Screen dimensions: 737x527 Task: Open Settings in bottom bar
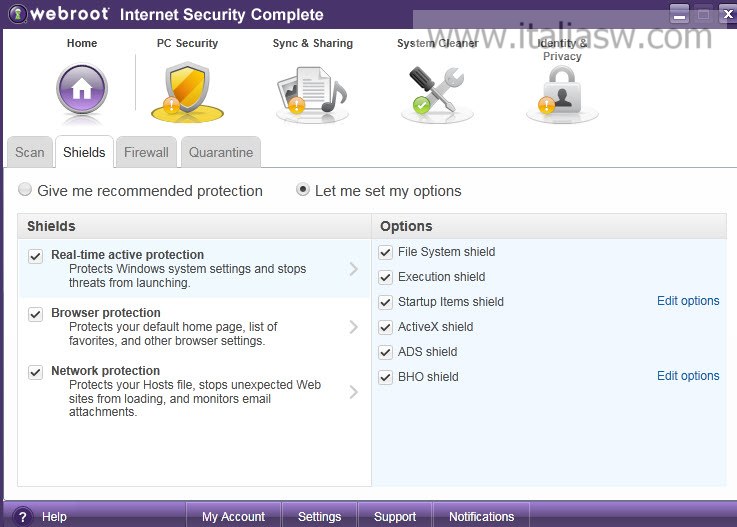tap(320, 517)
